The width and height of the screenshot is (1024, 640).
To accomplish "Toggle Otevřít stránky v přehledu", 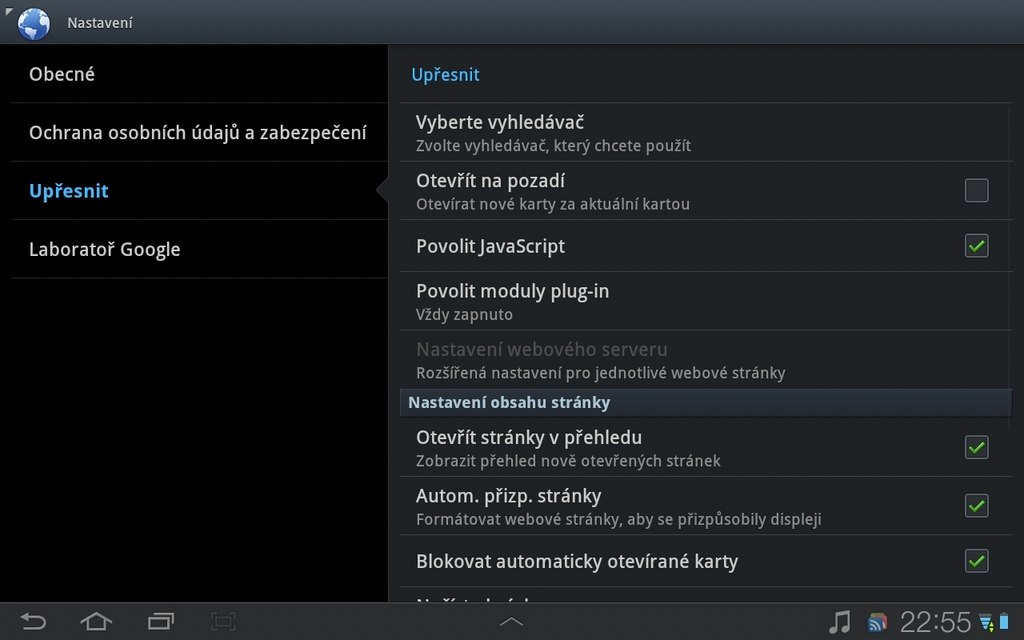I will [x=977, y=447].
